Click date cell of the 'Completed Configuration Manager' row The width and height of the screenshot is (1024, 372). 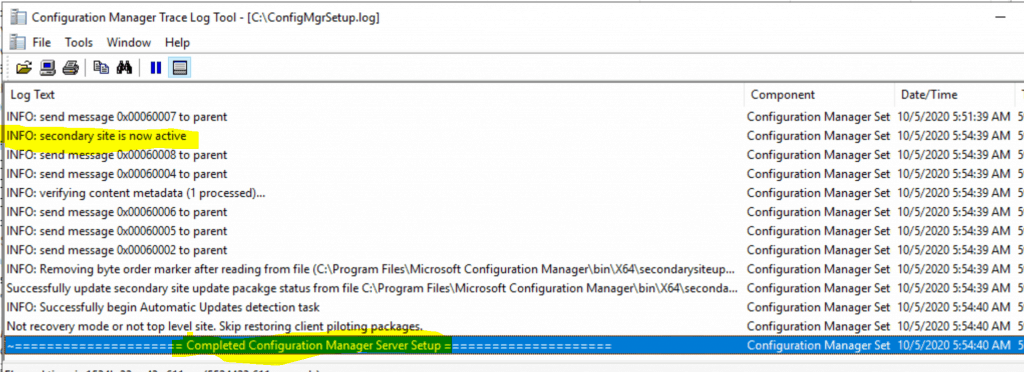[x=954, y=345]
